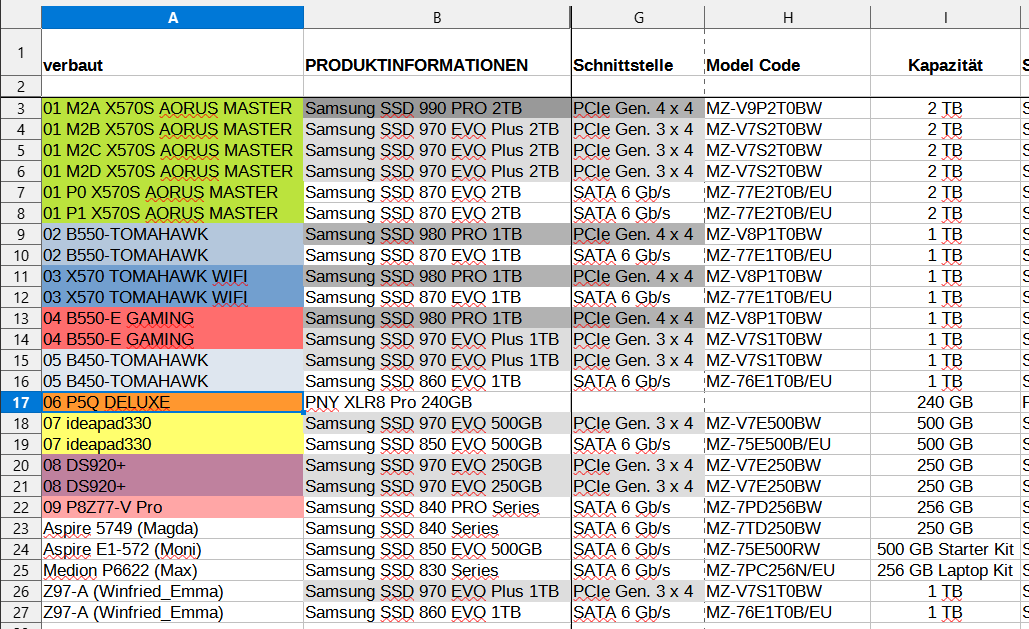Select cell 'Aspire 5749 (Magda)'
Screen dimensions: 1029x629
click(173, 529)
